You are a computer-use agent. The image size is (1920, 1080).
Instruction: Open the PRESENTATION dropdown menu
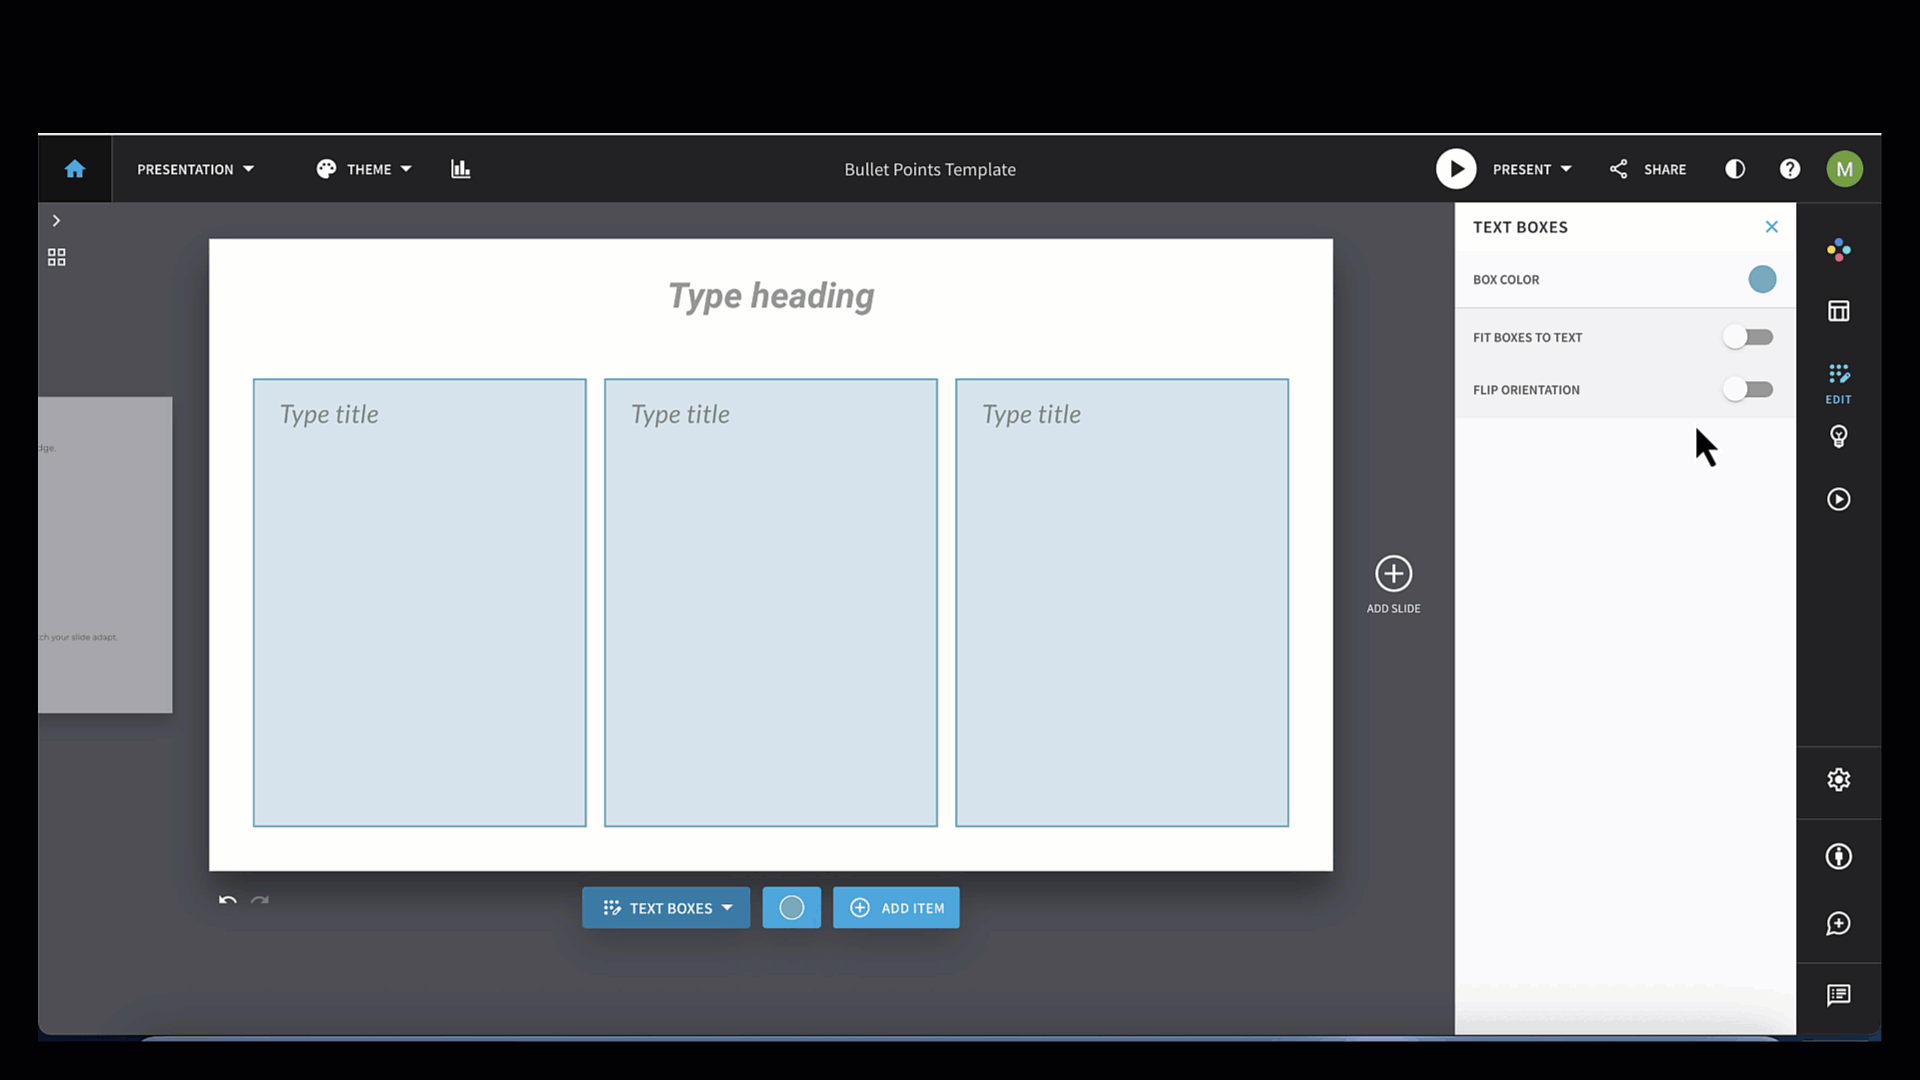[x=195, y=169]
